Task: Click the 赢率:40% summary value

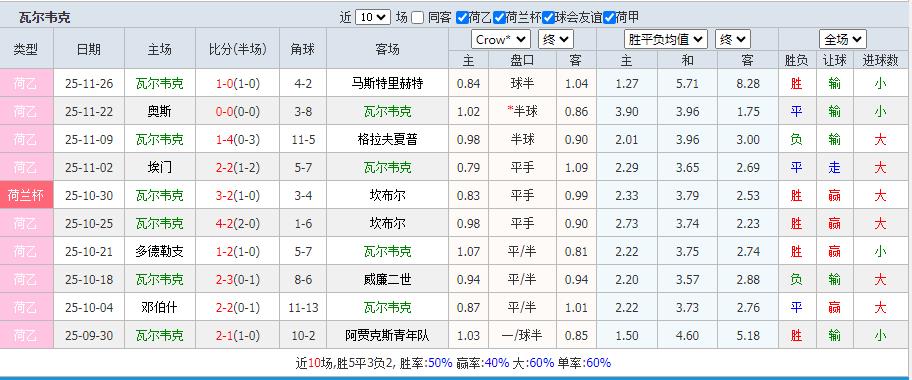Action: (x=483, y=363)
